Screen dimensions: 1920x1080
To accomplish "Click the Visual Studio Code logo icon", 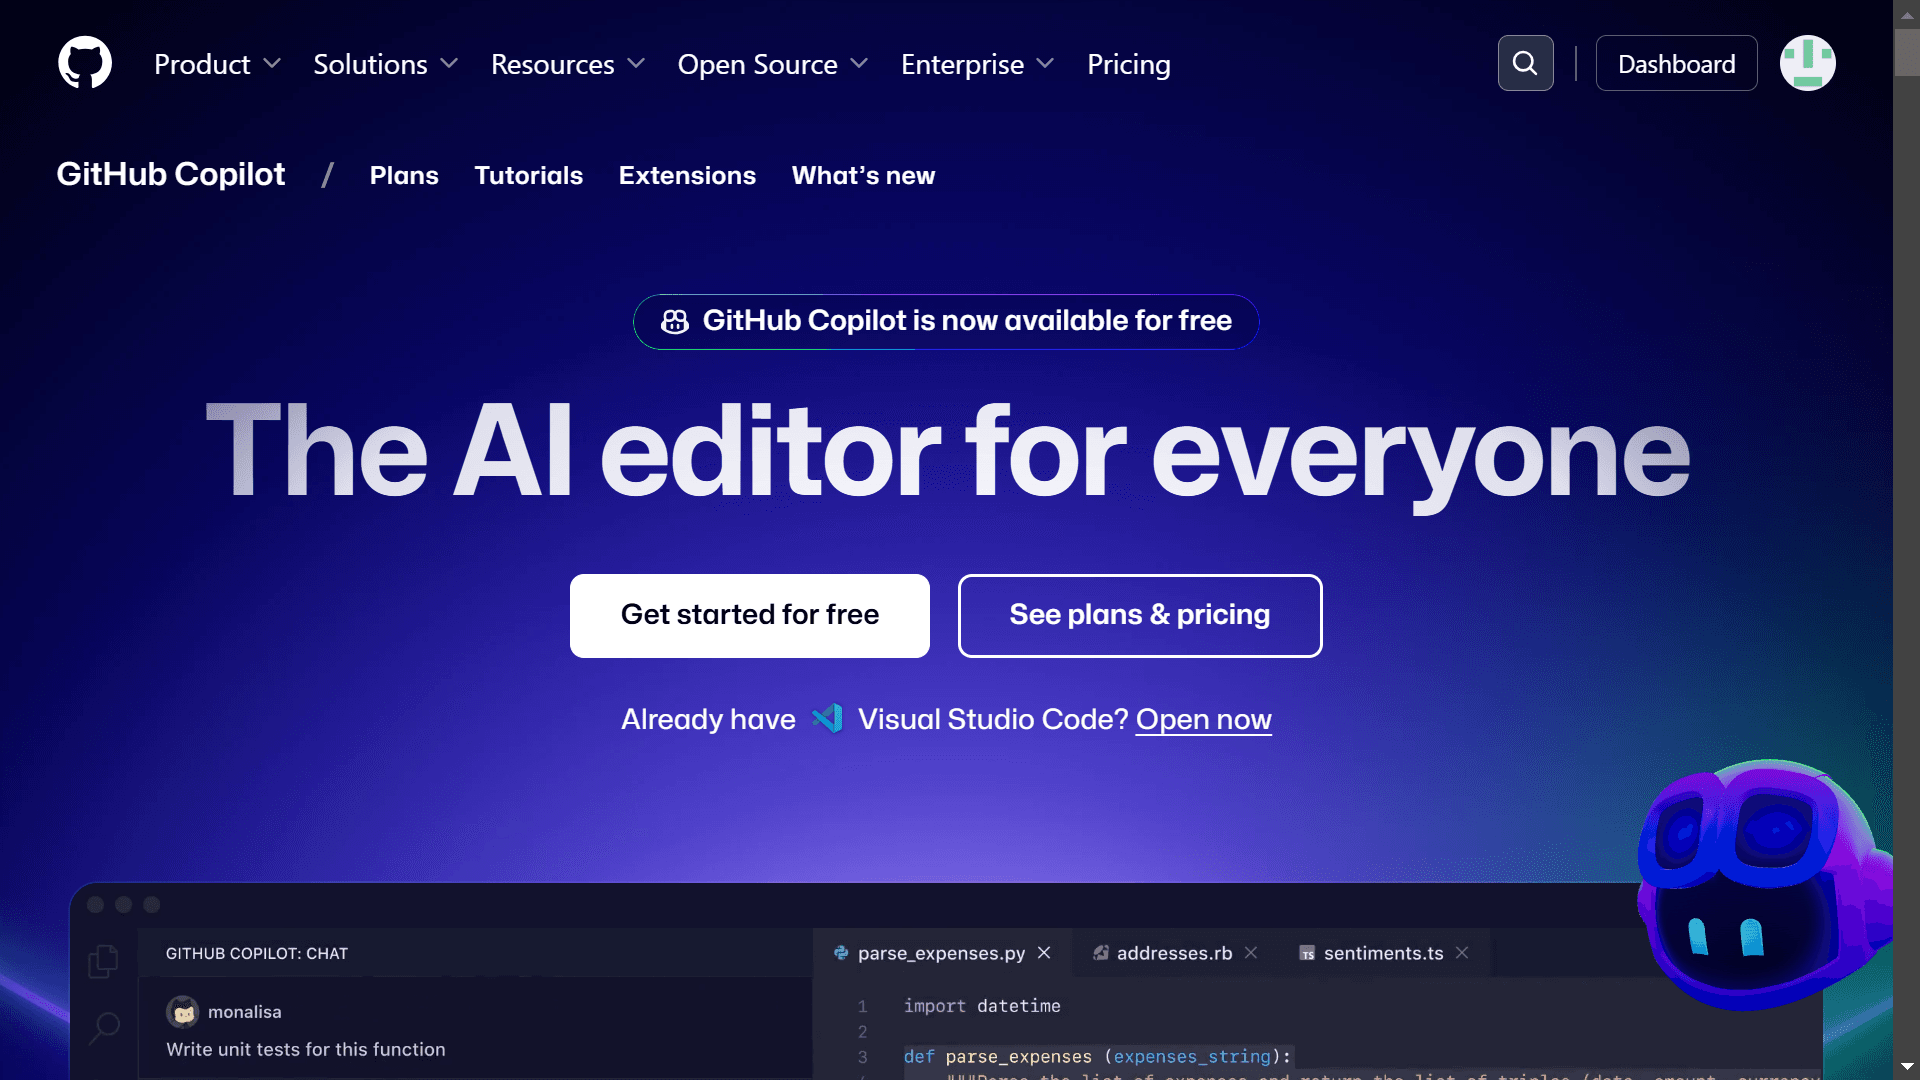I will pos(827,719).
